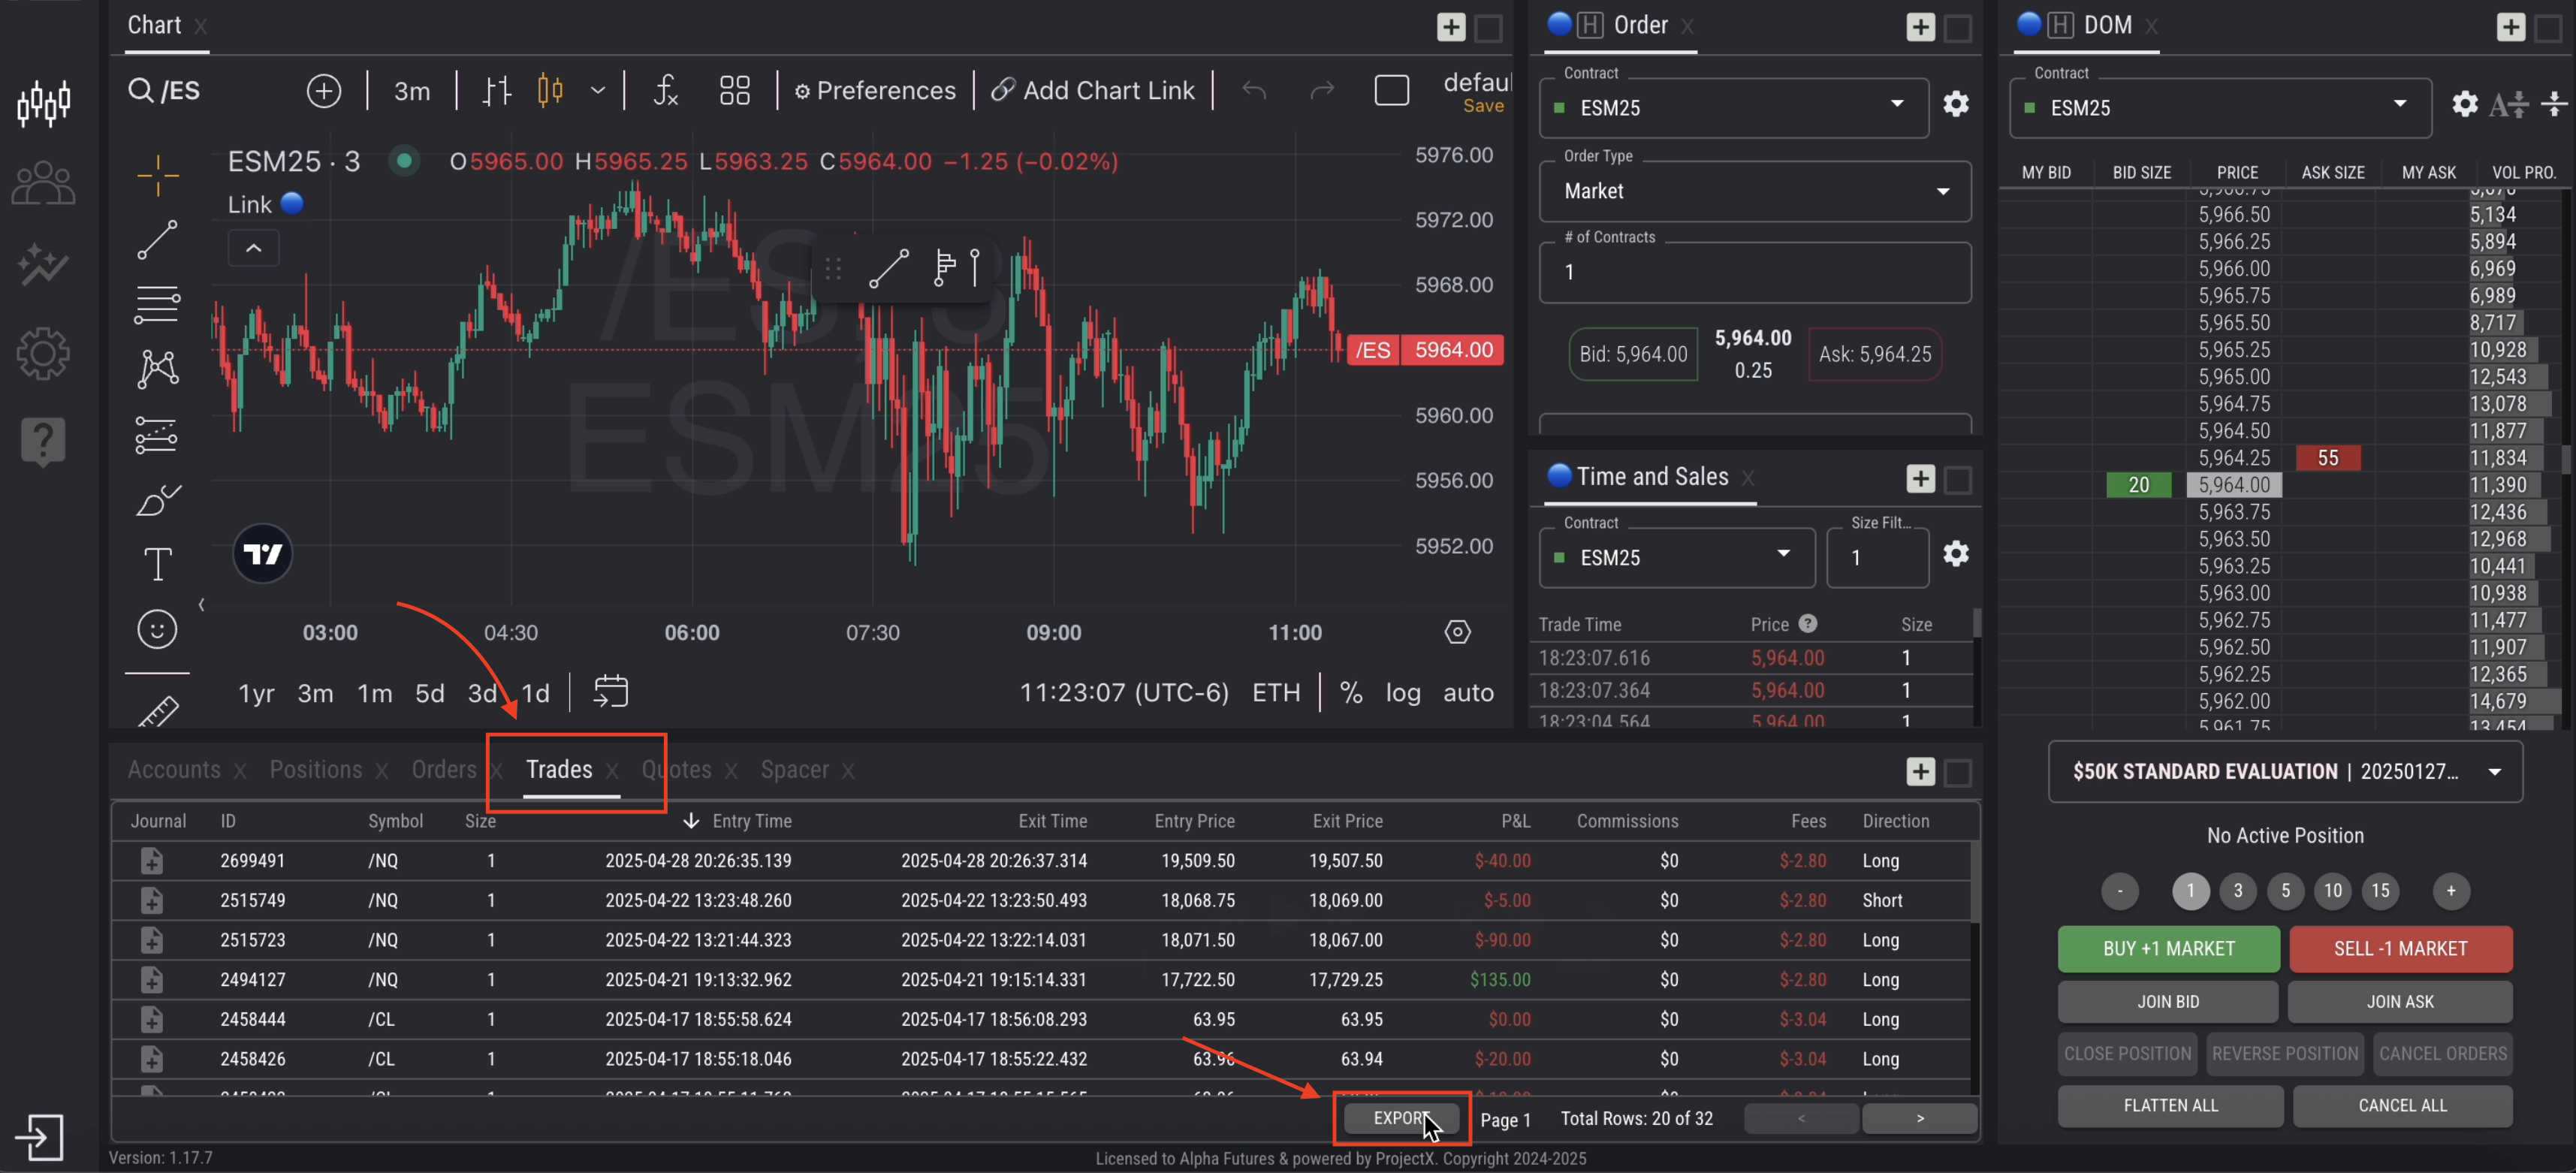This screenshot has height=1173, width=2576.
Task: Toggle auto scale on chart
Action: click(x=1467, y=693)
